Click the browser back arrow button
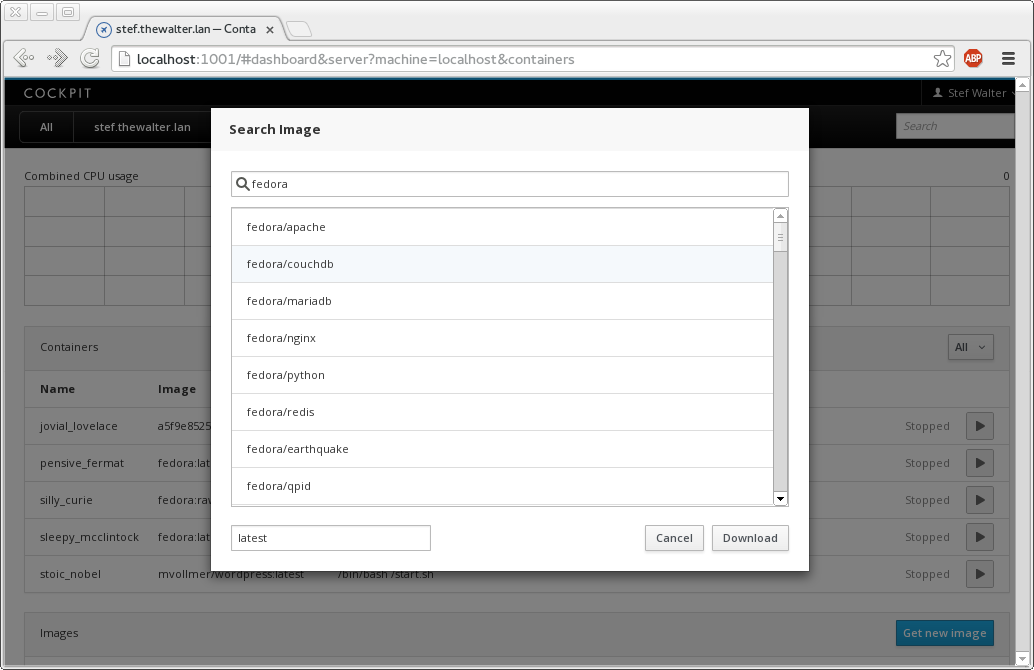Screen dimensions: 1034x670 [25, 59]
